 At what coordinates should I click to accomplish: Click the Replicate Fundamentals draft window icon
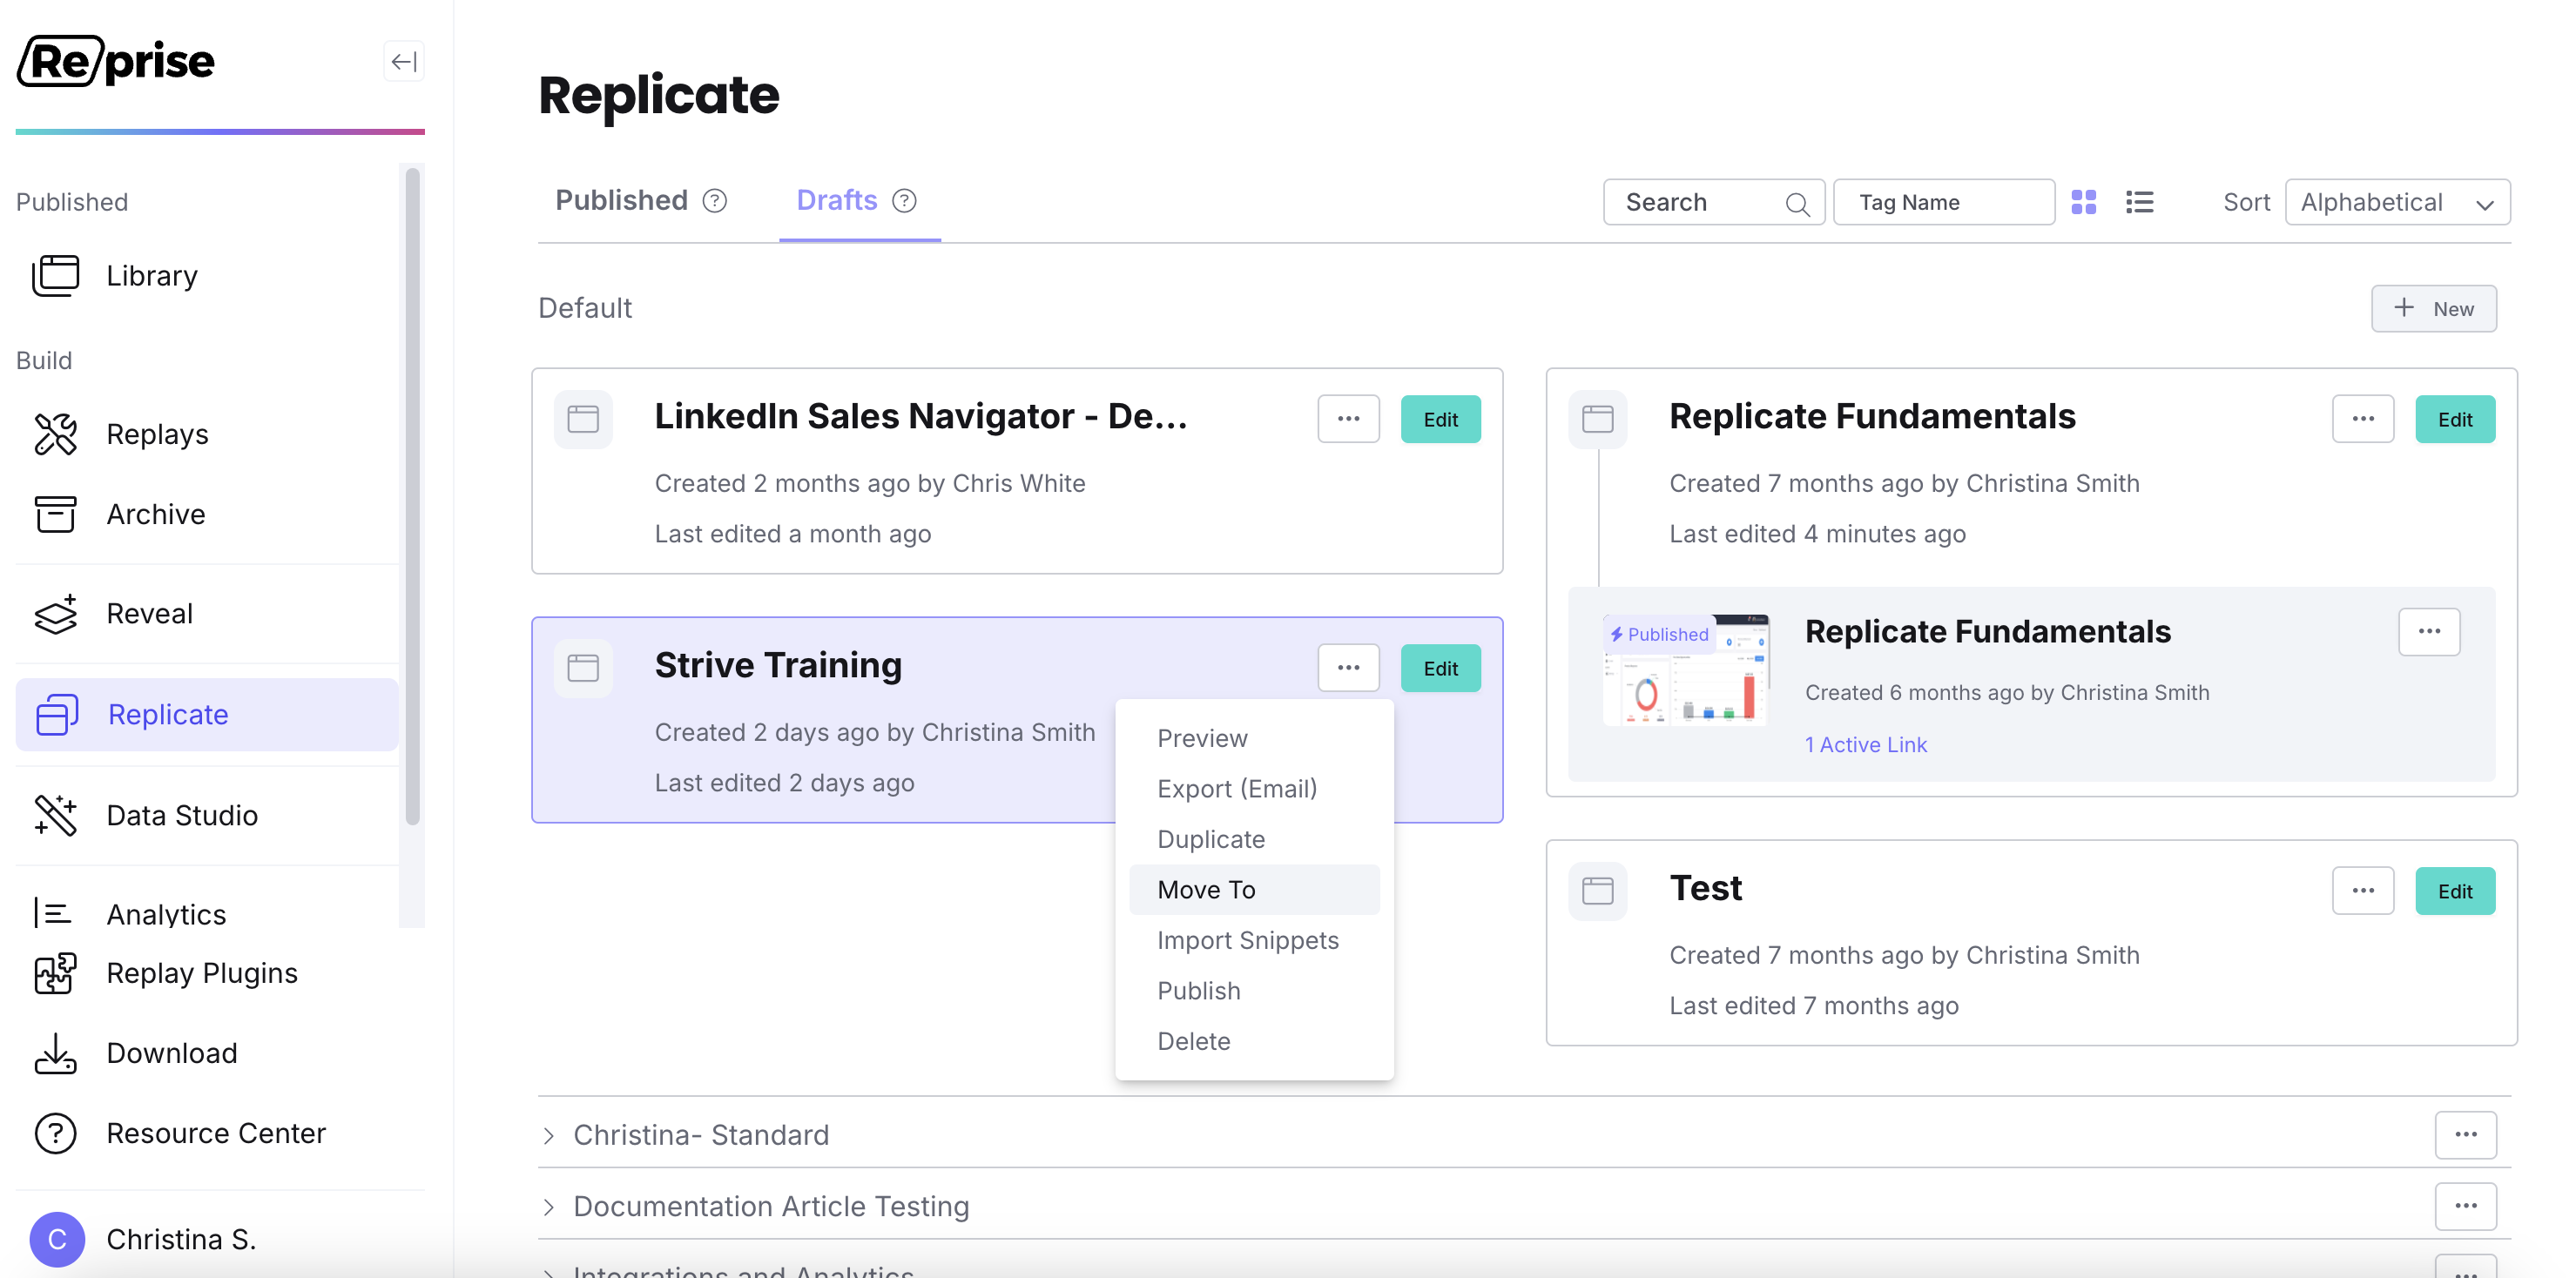1597,418
